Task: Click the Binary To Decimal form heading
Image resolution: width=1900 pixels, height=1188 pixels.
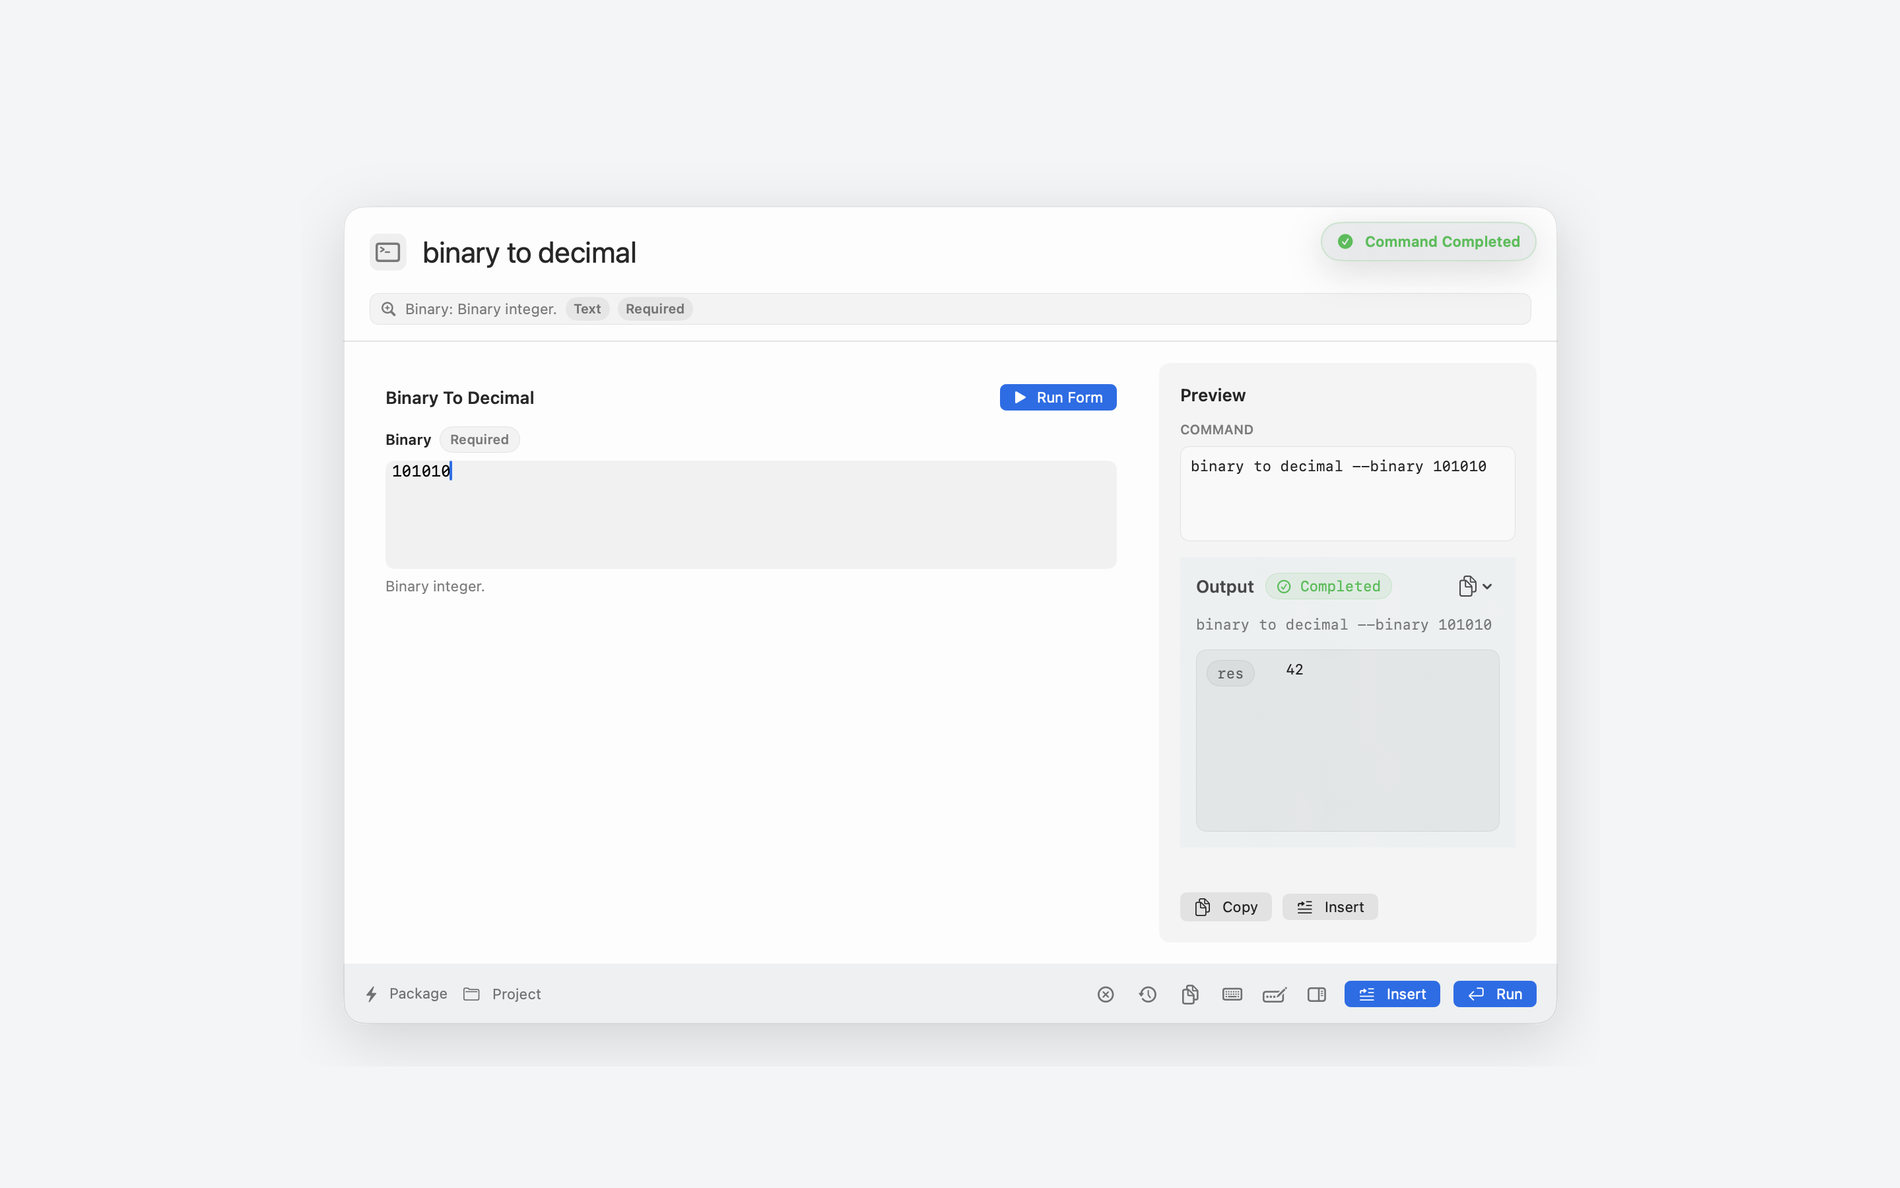Action: 460,398
